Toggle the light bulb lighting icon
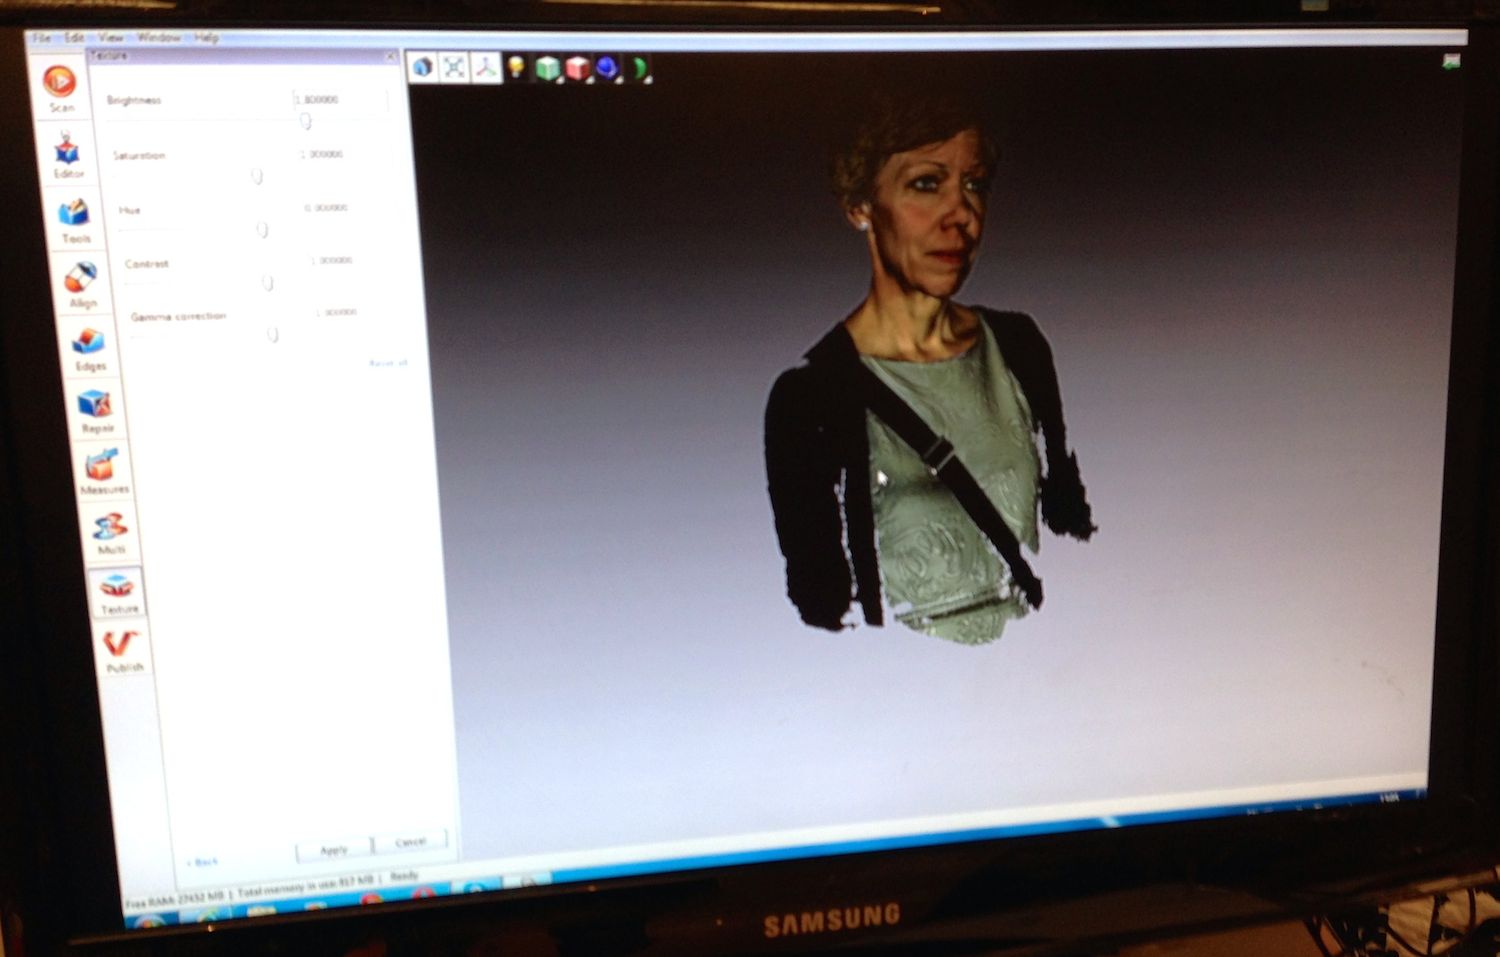This screenshot has height=957, width=1500. [516, 67]
